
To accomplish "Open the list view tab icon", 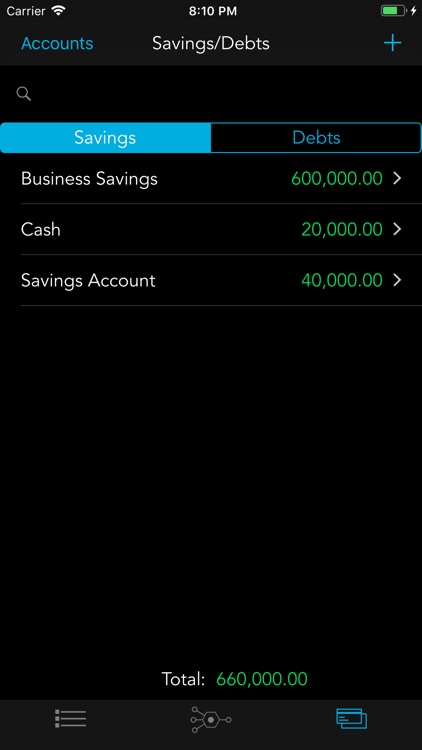I will (70, 719).
